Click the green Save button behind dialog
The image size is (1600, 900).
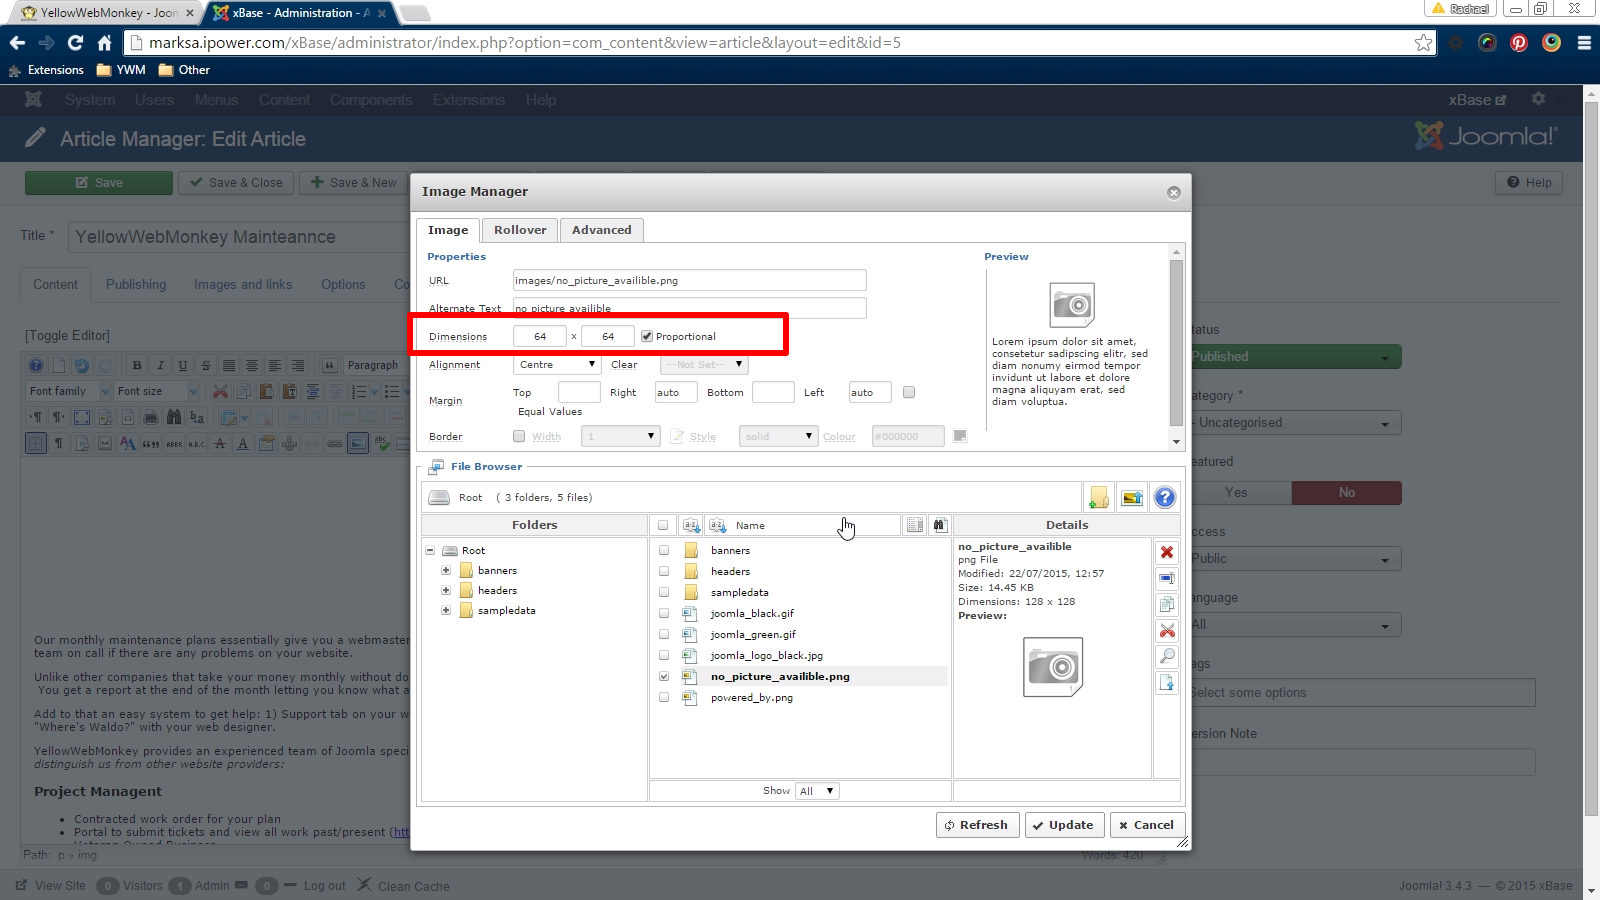click(x=99, y=182)
